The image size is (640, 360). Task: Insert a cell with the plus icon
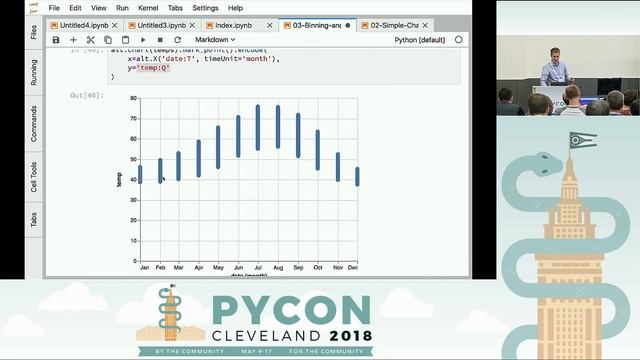pyautogui.click(x=73, y=40)
